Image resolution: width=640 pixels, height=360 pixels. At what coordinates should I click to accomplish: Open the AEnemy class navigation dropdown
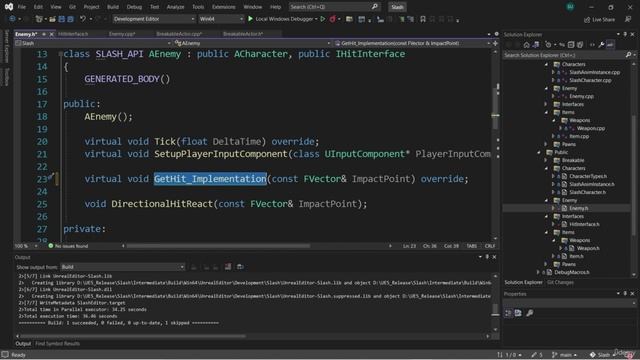pos(252,43)
